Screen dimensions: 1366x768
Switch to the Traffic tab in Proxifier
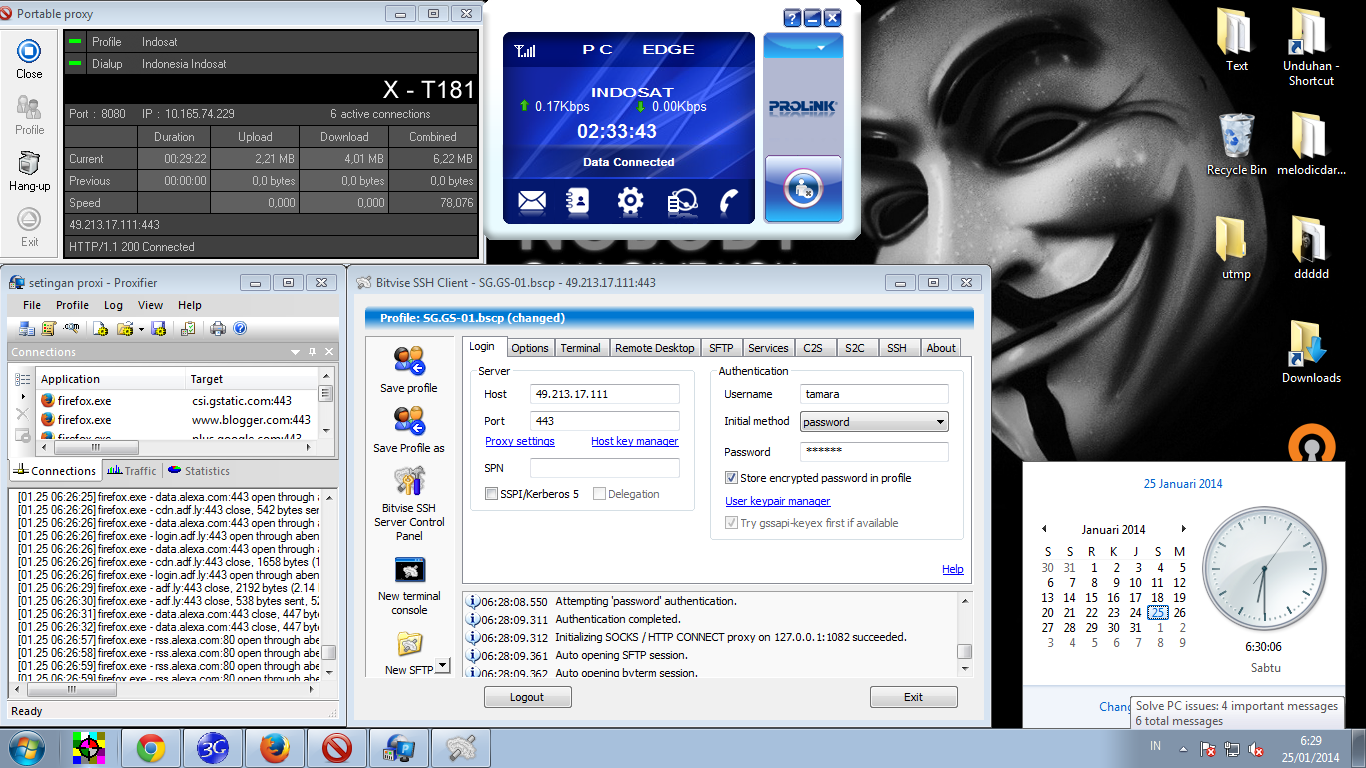coord(133,471)
